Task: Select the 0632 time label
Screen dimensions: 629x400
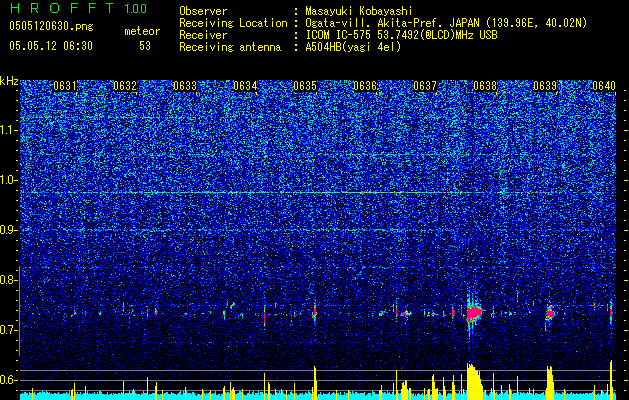Action: pos(125,86)
